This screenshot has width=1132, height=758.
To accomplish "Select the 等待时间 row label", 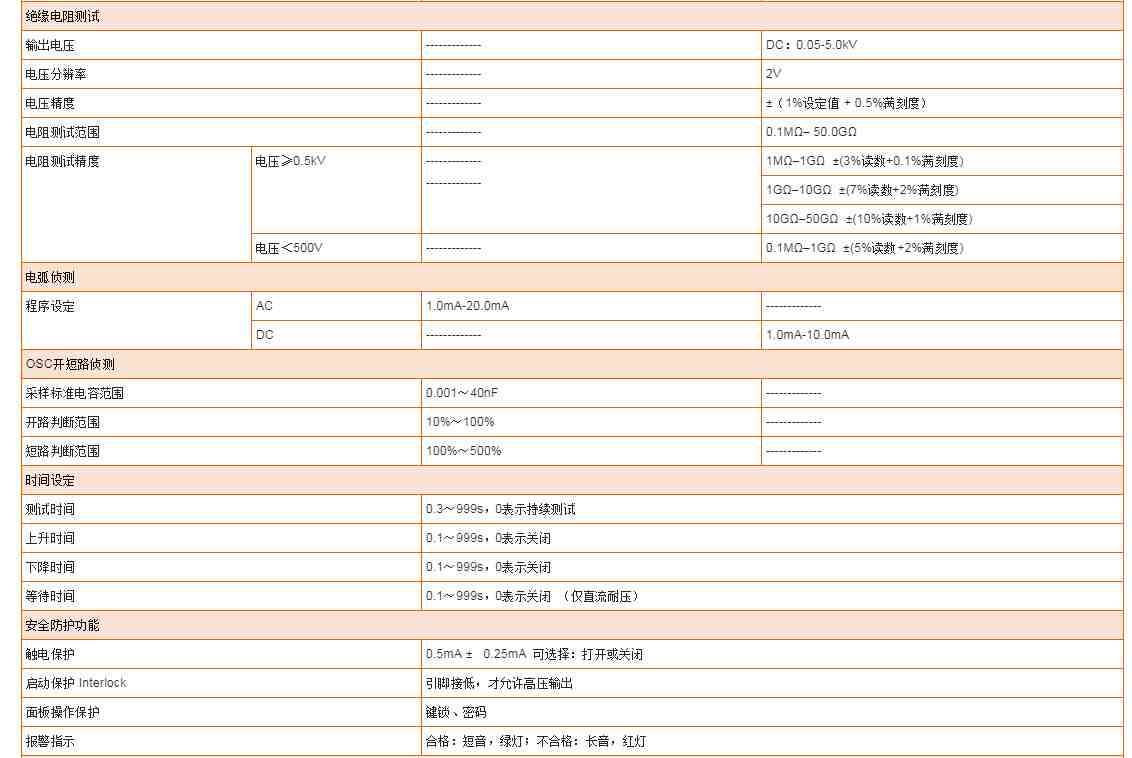I will (x=50, y=596).
